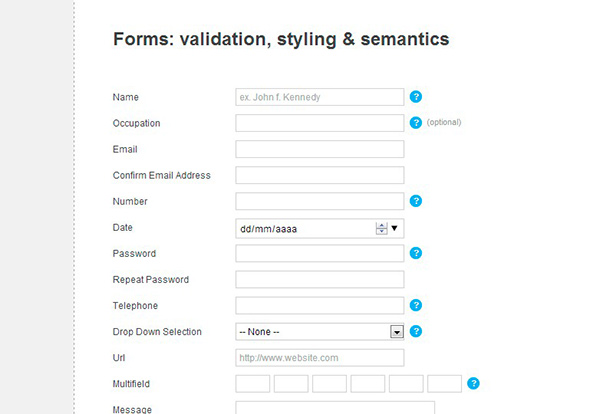This screenshot has width=600, height=414.
Task: Focus the Name input field
Action: [x=320, y=97]
